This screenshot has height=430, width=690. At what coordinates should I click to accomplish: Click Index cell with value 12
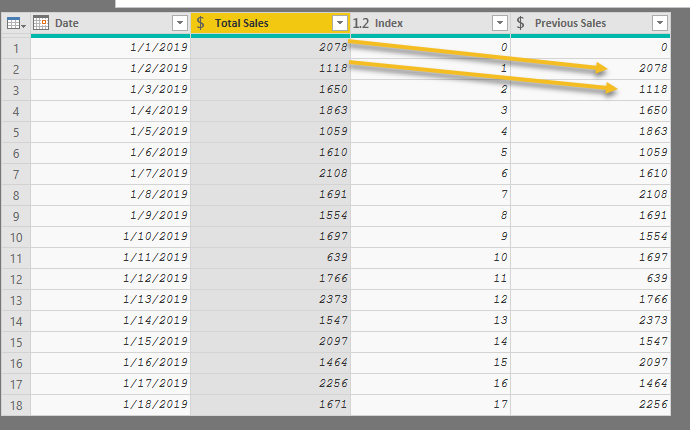click(430, 300)
